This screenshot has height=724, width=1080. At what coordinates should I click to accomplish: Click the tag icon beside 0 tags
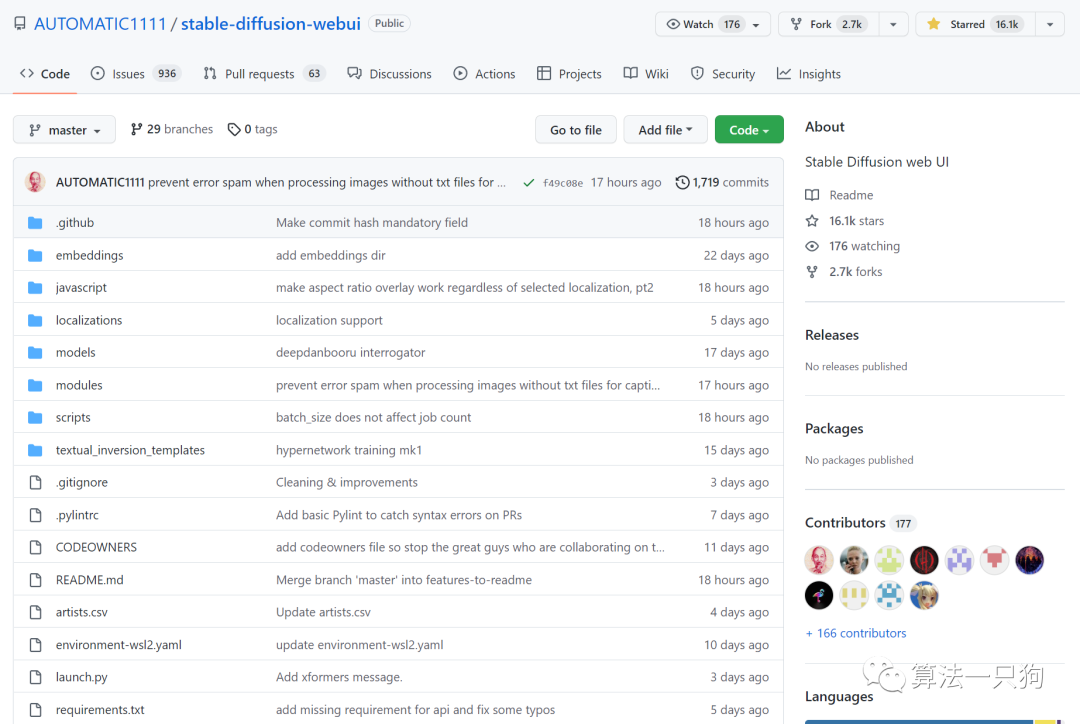(x=234, y=130)
